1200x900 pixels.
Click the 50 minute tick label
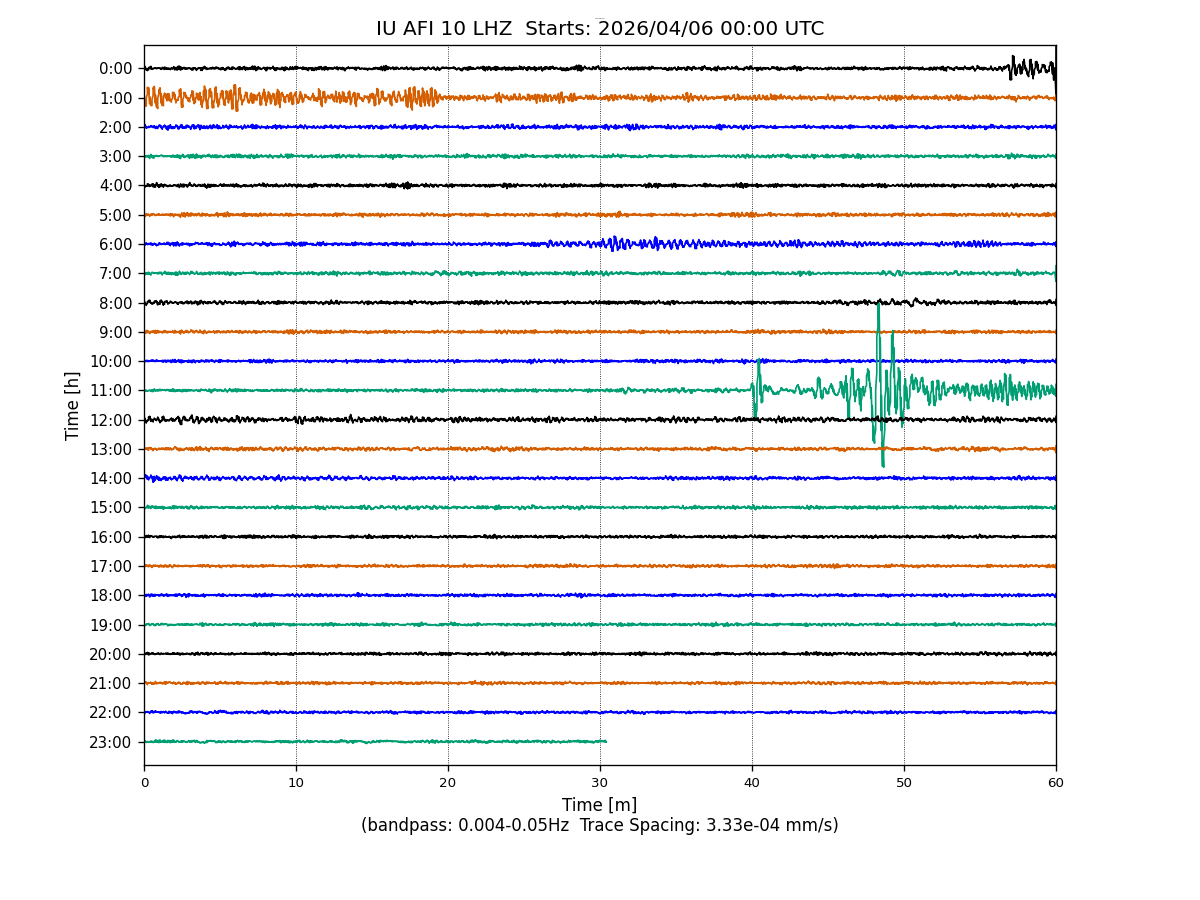(x=904, y=783)
